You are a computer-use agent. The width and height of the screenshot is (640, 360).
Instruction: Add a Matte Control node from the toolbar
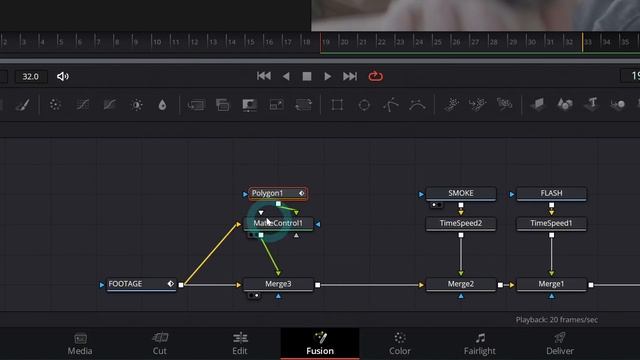249,105
